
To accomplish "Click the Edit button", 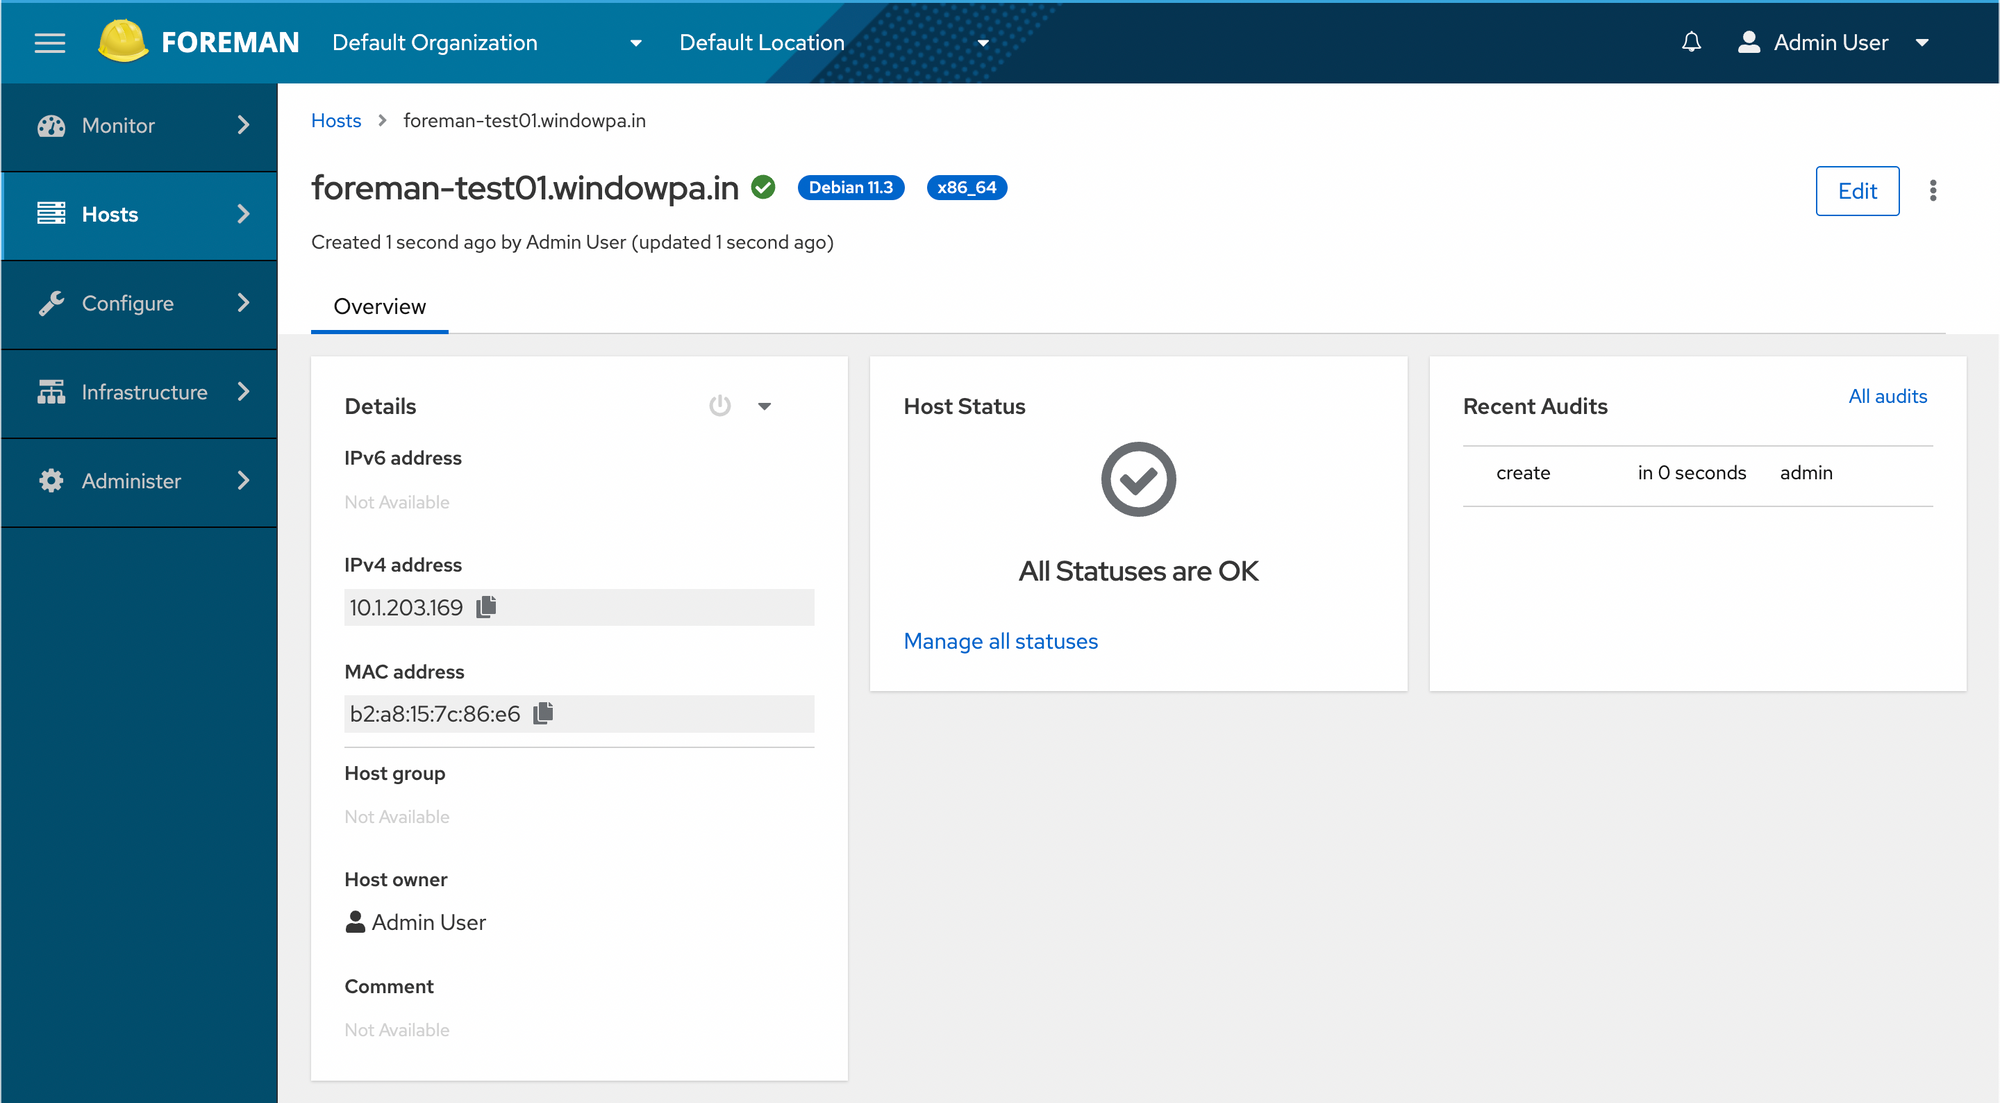I will [x=1857, y=191].
